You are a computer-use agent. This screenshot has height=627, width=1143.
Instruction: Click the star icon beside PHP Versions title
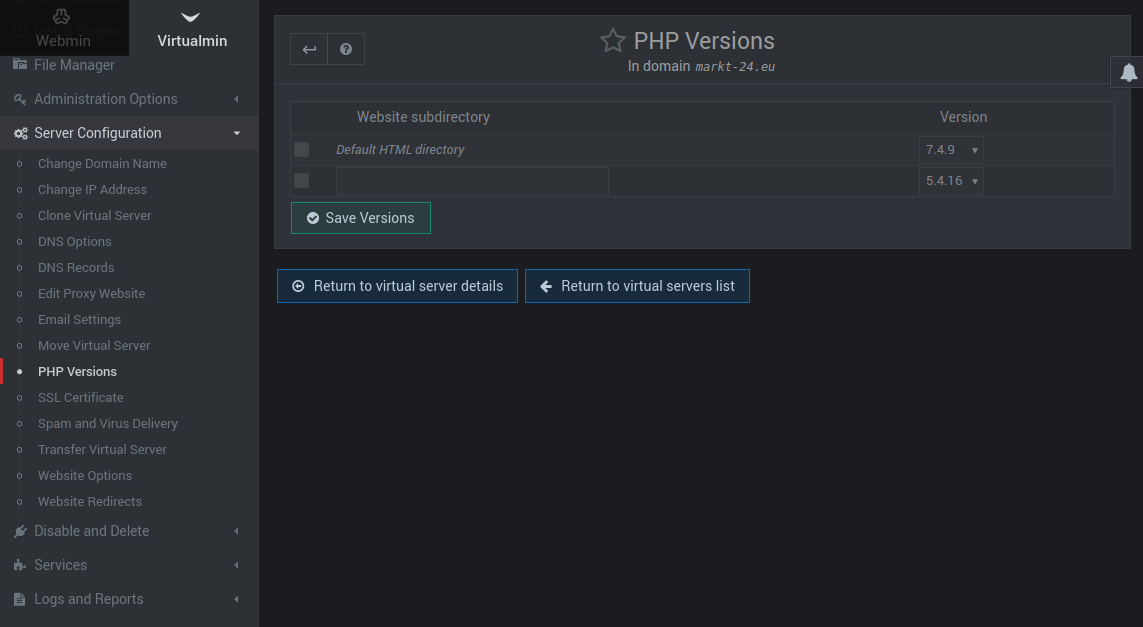pos(612,41)
